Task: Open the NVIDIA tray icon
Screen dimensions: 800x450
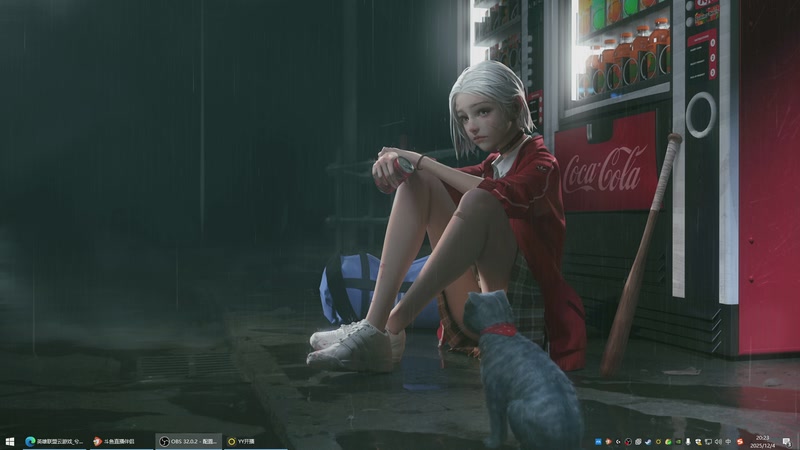Action: [x=678, y=442]
